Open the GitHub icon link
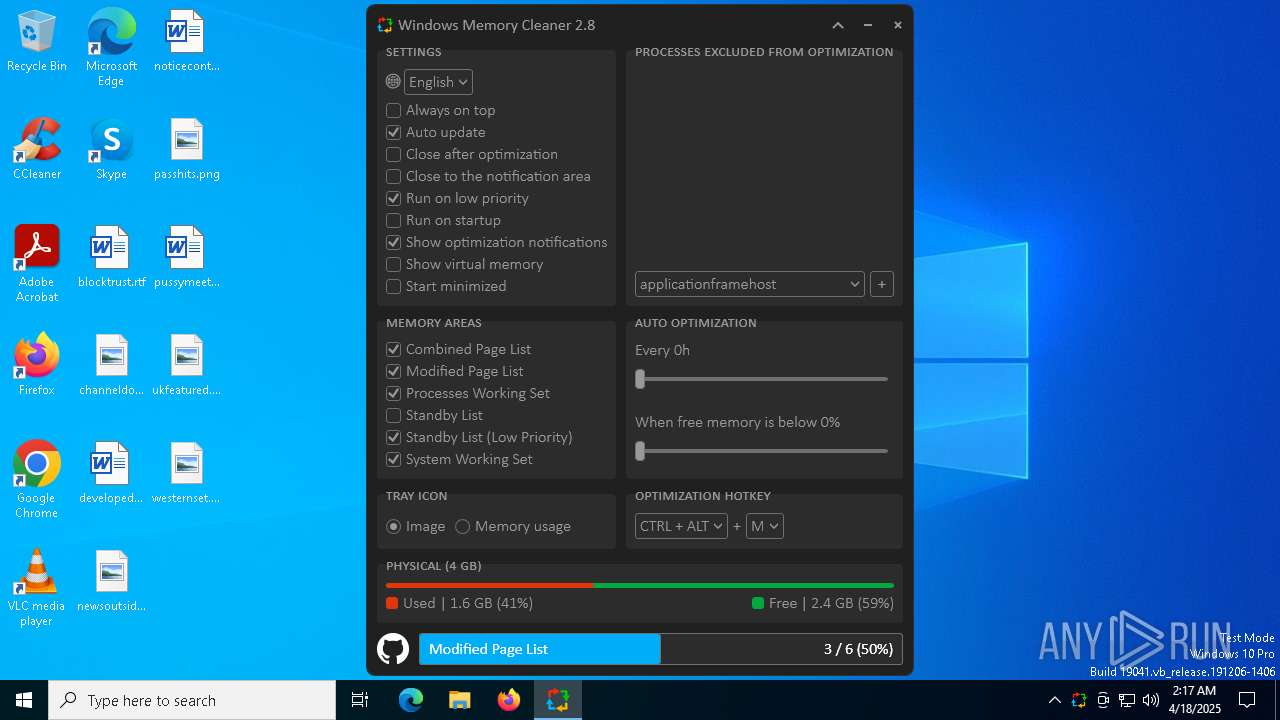The image size is (1280, 720). 393,649
